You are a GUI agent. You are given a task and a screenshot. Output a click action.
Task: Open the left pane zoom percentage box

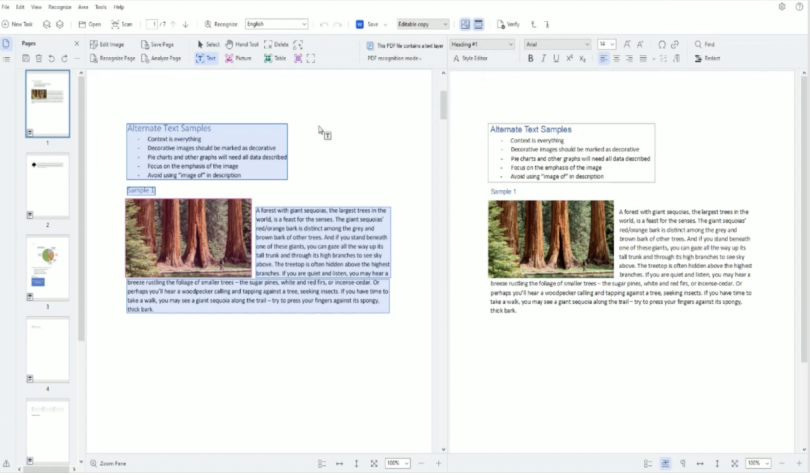point(397,464)
